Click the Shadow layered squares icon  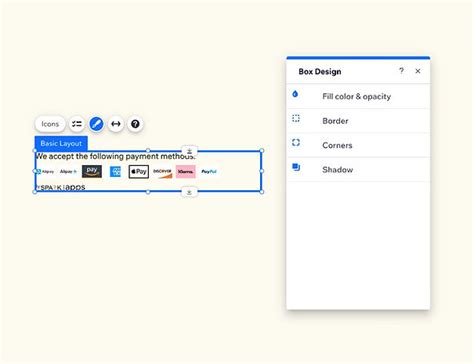pos(296,167)
